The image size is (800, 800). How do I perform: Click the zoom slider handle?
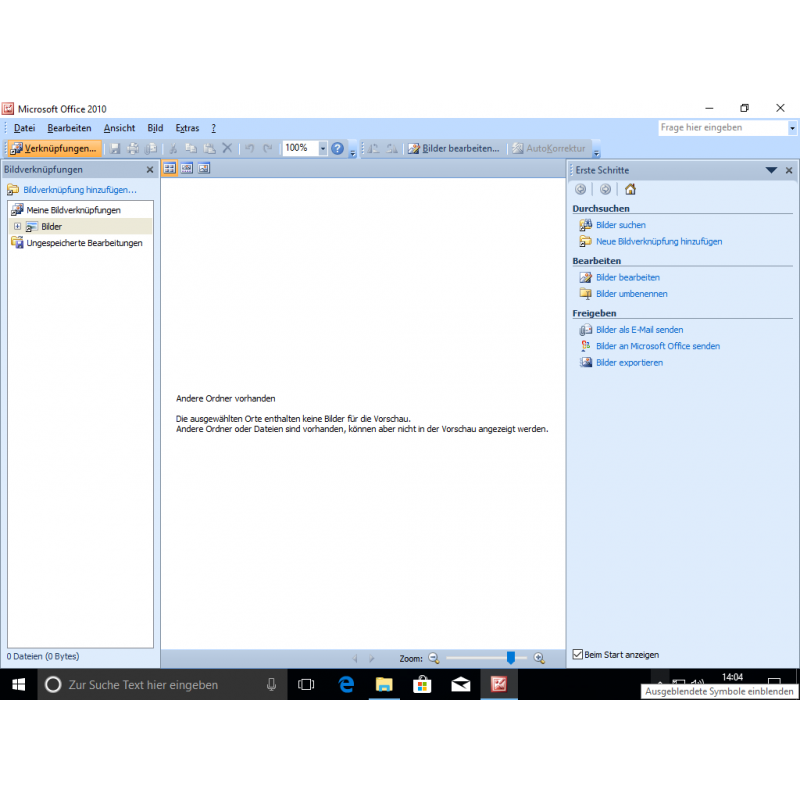(511, 658)
